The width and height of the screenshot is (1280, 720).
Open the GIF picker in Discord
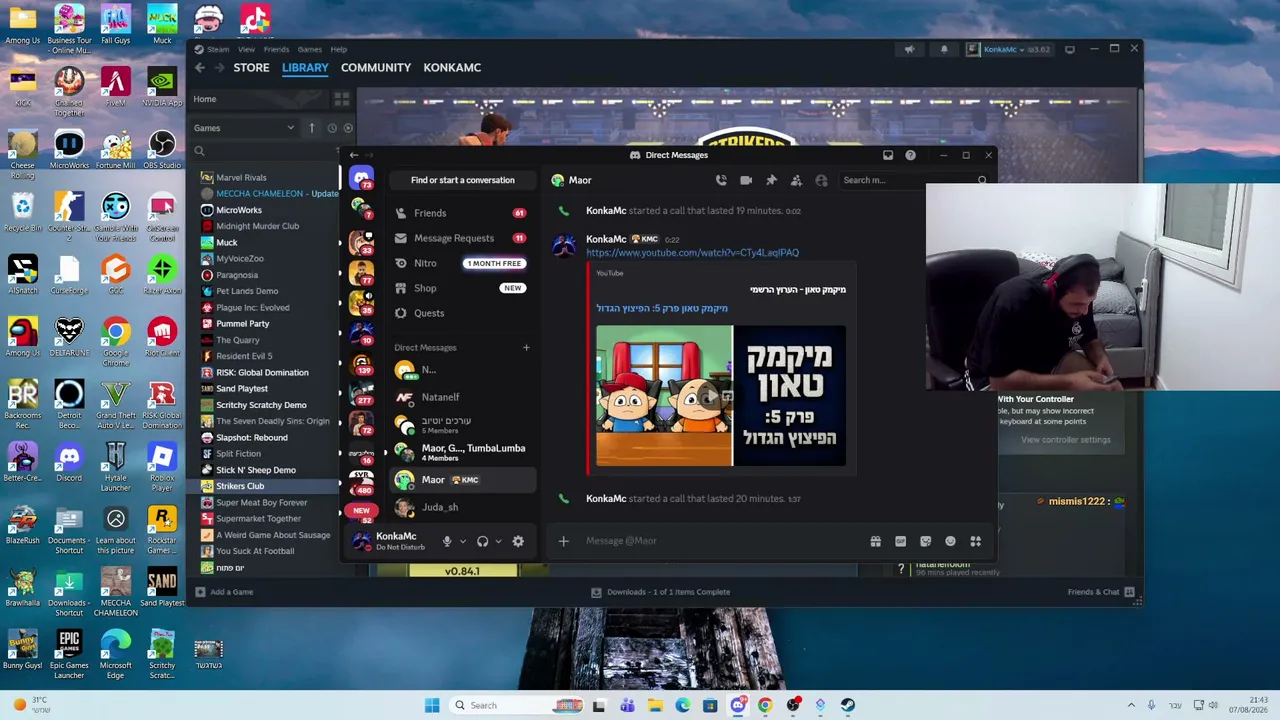pyautogui.click(x=900, y=541)
